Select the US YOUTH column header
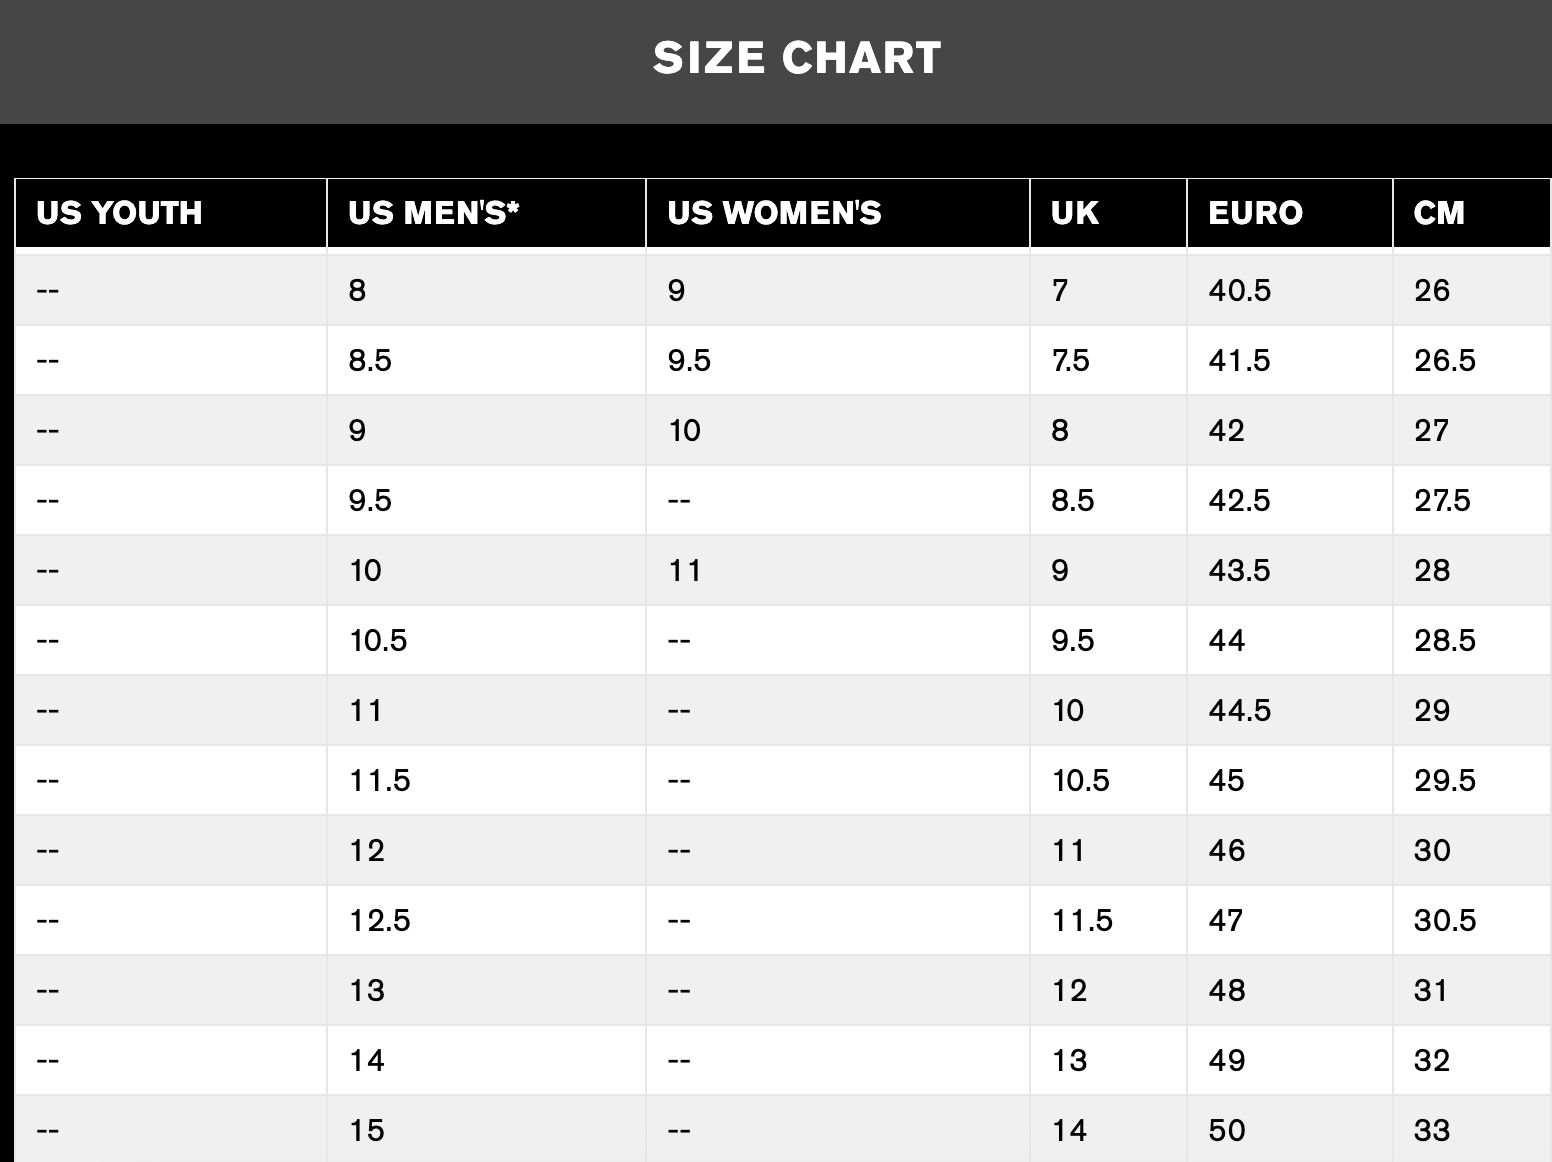Screen dimensions: 1552x1162 (x=171, y=213)
